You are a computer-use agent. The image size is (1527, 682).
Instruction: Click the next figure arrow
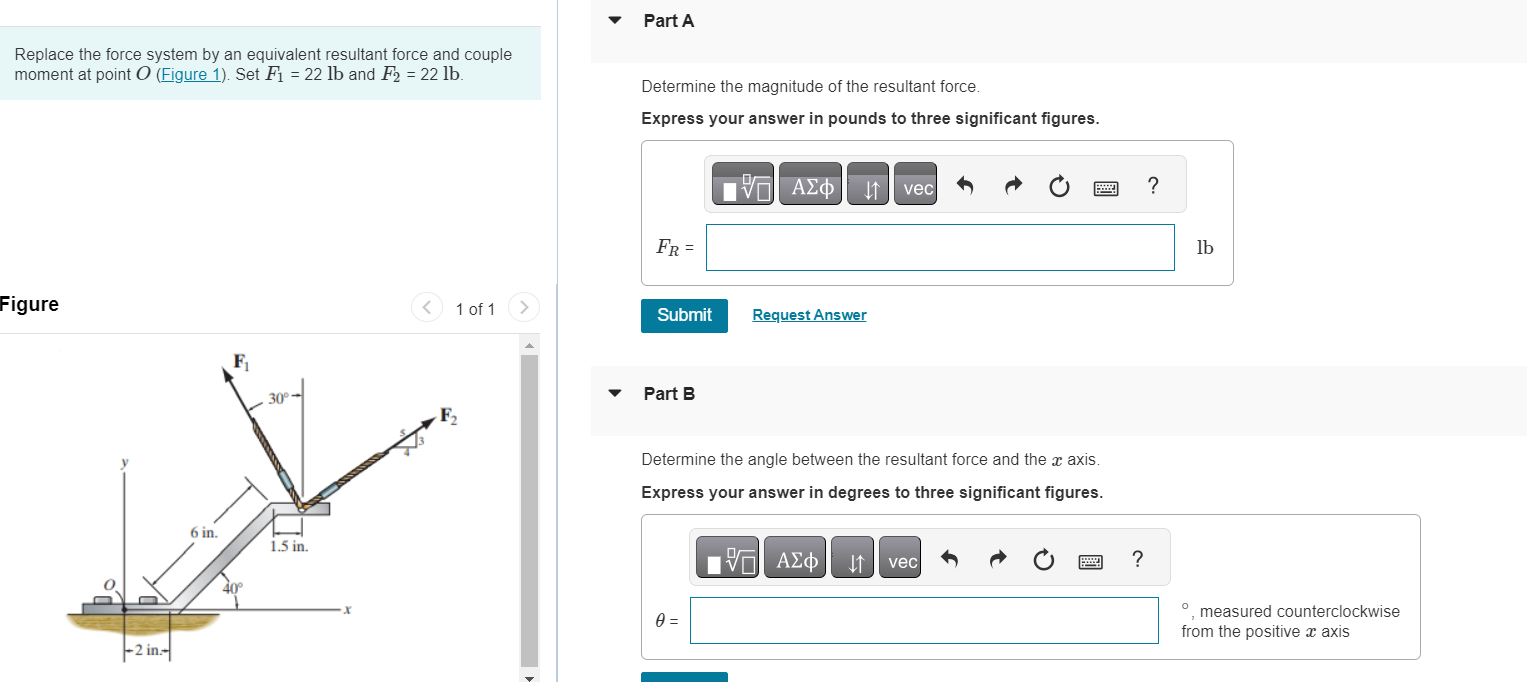click(523, 307)
